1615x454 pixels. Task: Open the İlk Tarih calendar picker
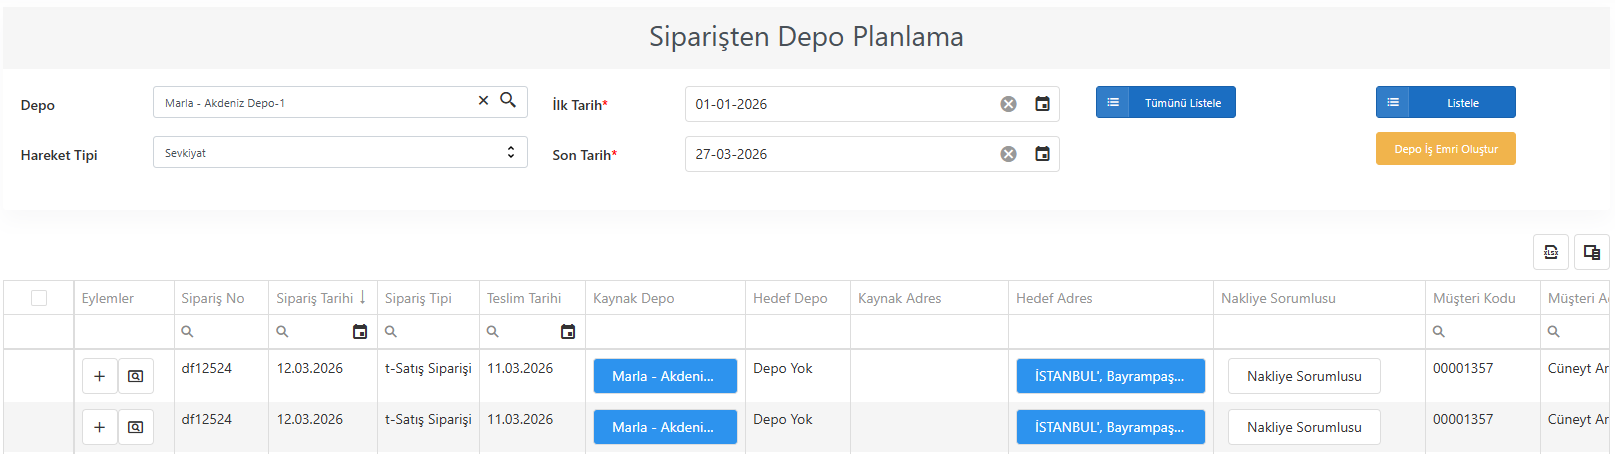[1042, 104]
